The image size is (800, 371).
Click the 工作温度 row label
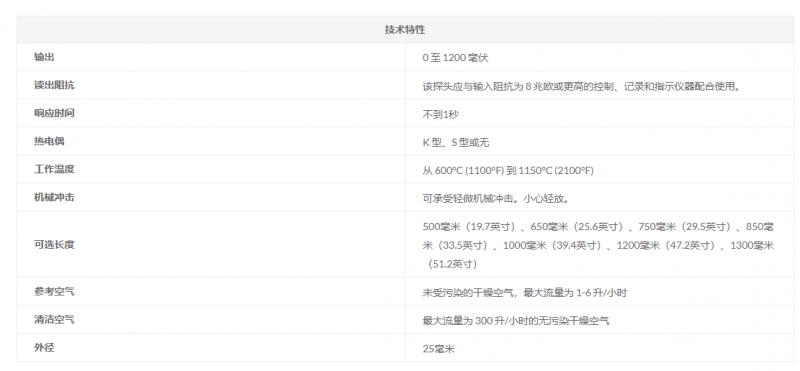[54, 169]
